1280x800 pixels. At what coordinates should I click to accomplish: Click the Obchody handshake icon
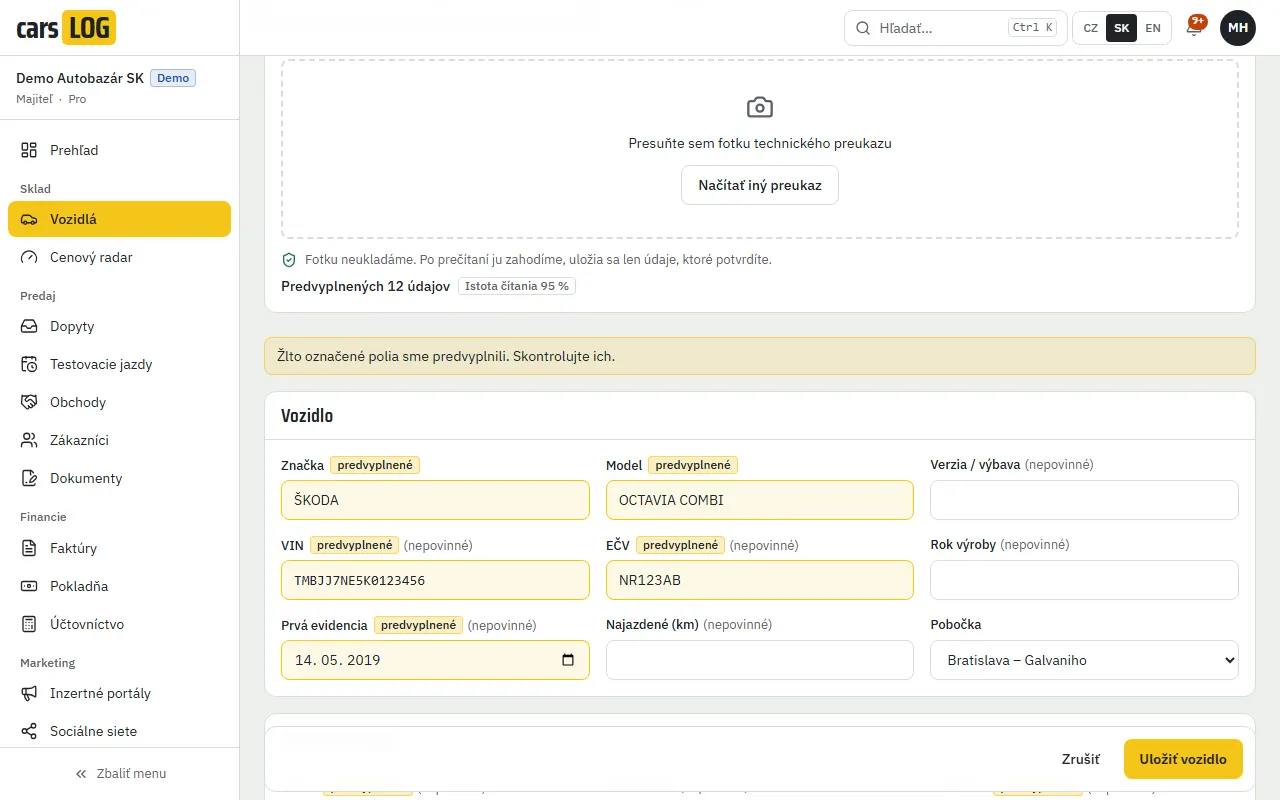point(29,402)
